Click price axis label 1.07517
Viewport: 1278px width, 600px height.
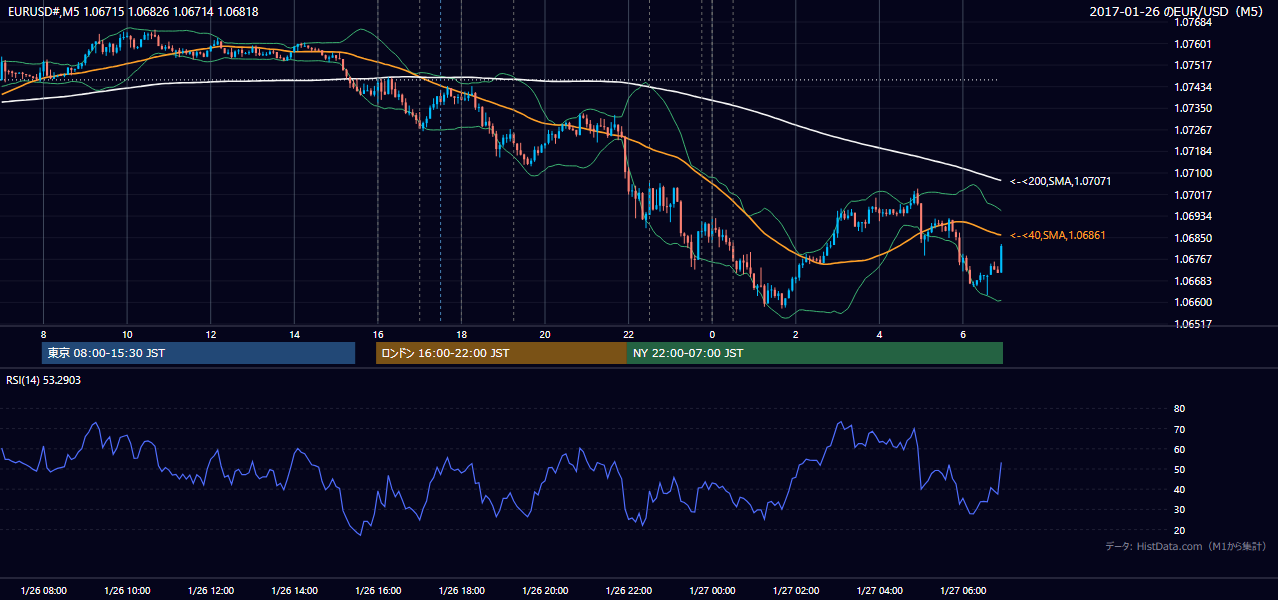[x=1193, y=65]
